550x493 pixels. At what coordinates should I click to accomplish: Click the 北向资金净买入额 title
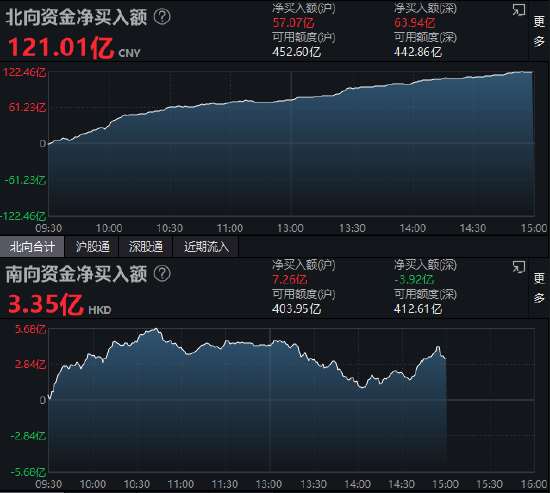pyautogui.click(x=76, y=17)
